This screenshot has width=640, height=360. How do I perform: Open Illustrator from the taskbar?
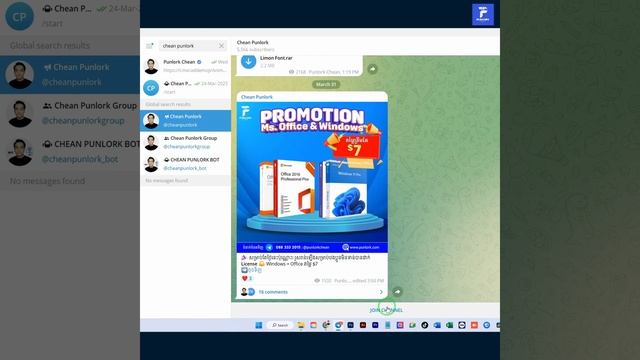[362, 325]
